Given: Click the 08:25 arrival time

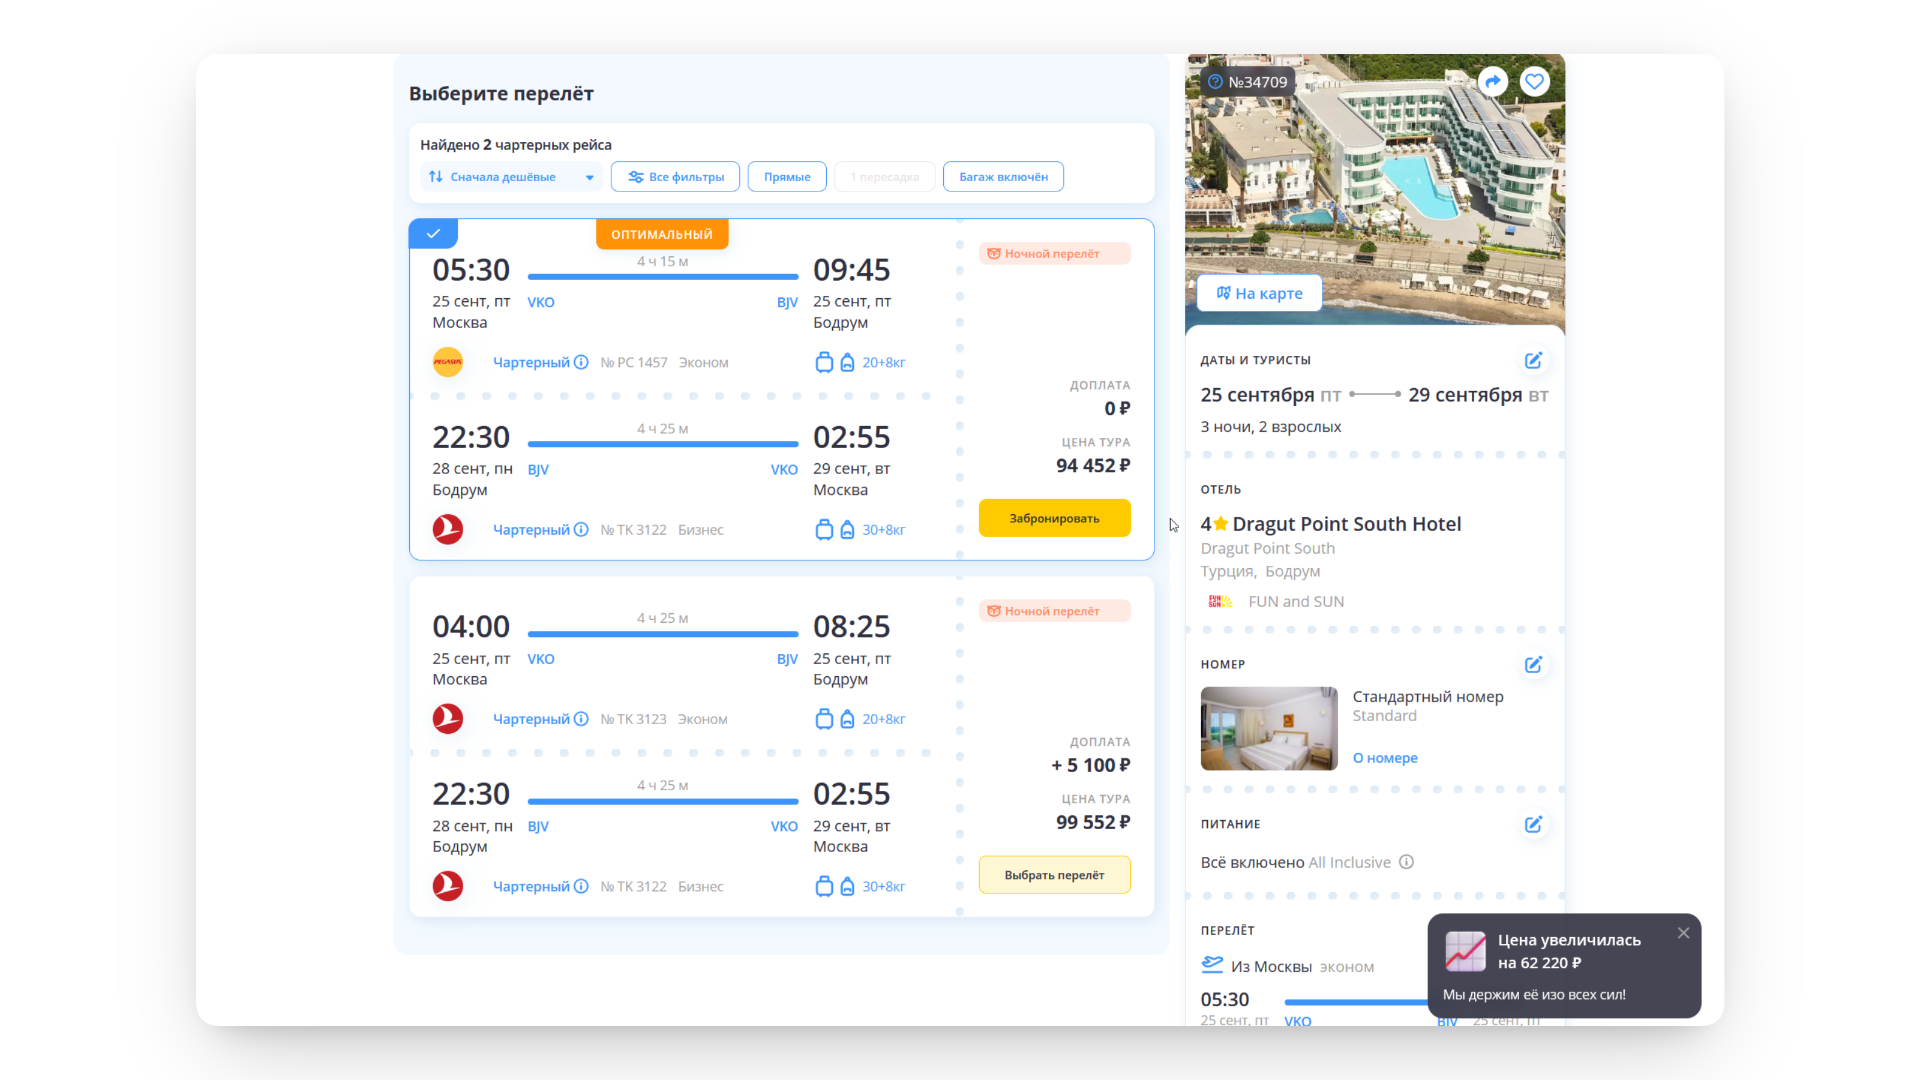Looking at the screenshot, I should coord(851,627).
